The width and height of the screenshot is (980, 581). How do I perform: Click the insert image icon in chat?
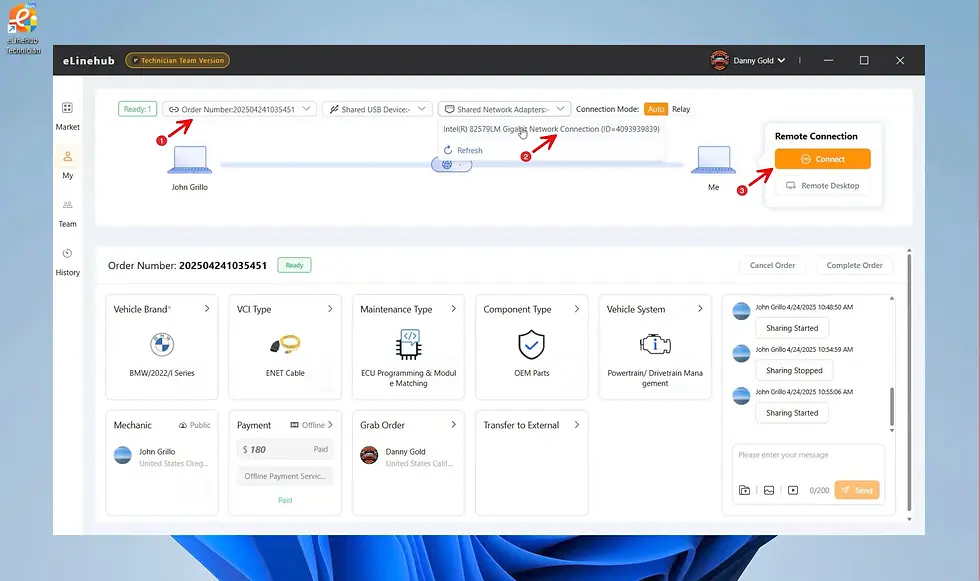point(769,490)
